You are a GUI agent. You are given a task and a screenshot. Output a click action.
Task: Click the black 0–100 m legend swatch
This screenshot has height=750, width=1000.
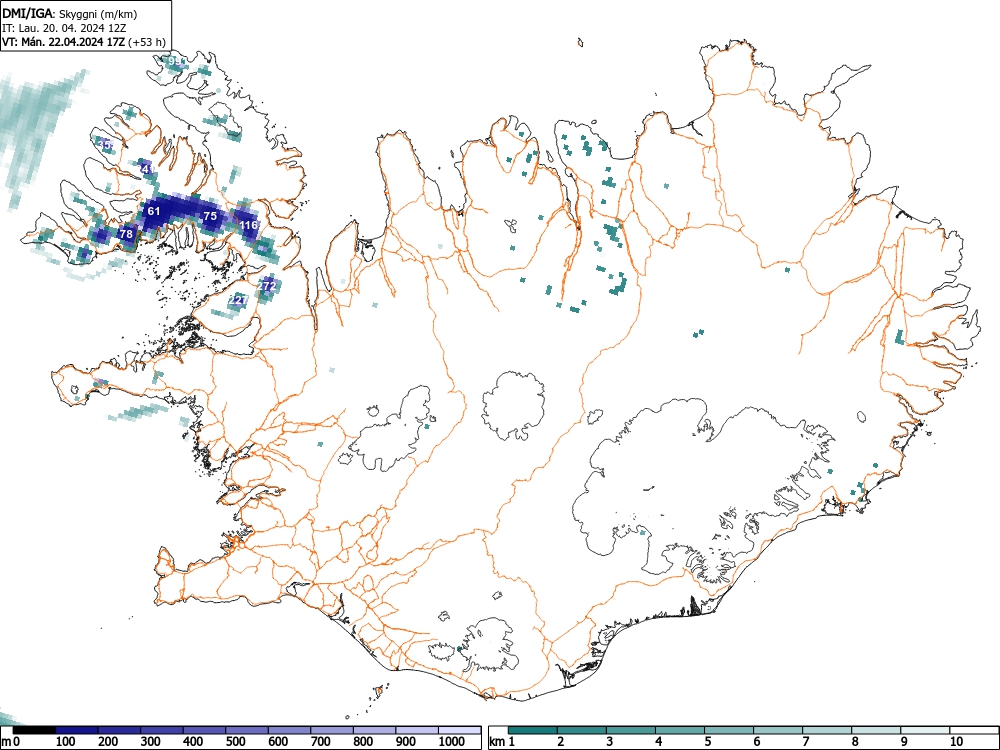tap(34, 730)
